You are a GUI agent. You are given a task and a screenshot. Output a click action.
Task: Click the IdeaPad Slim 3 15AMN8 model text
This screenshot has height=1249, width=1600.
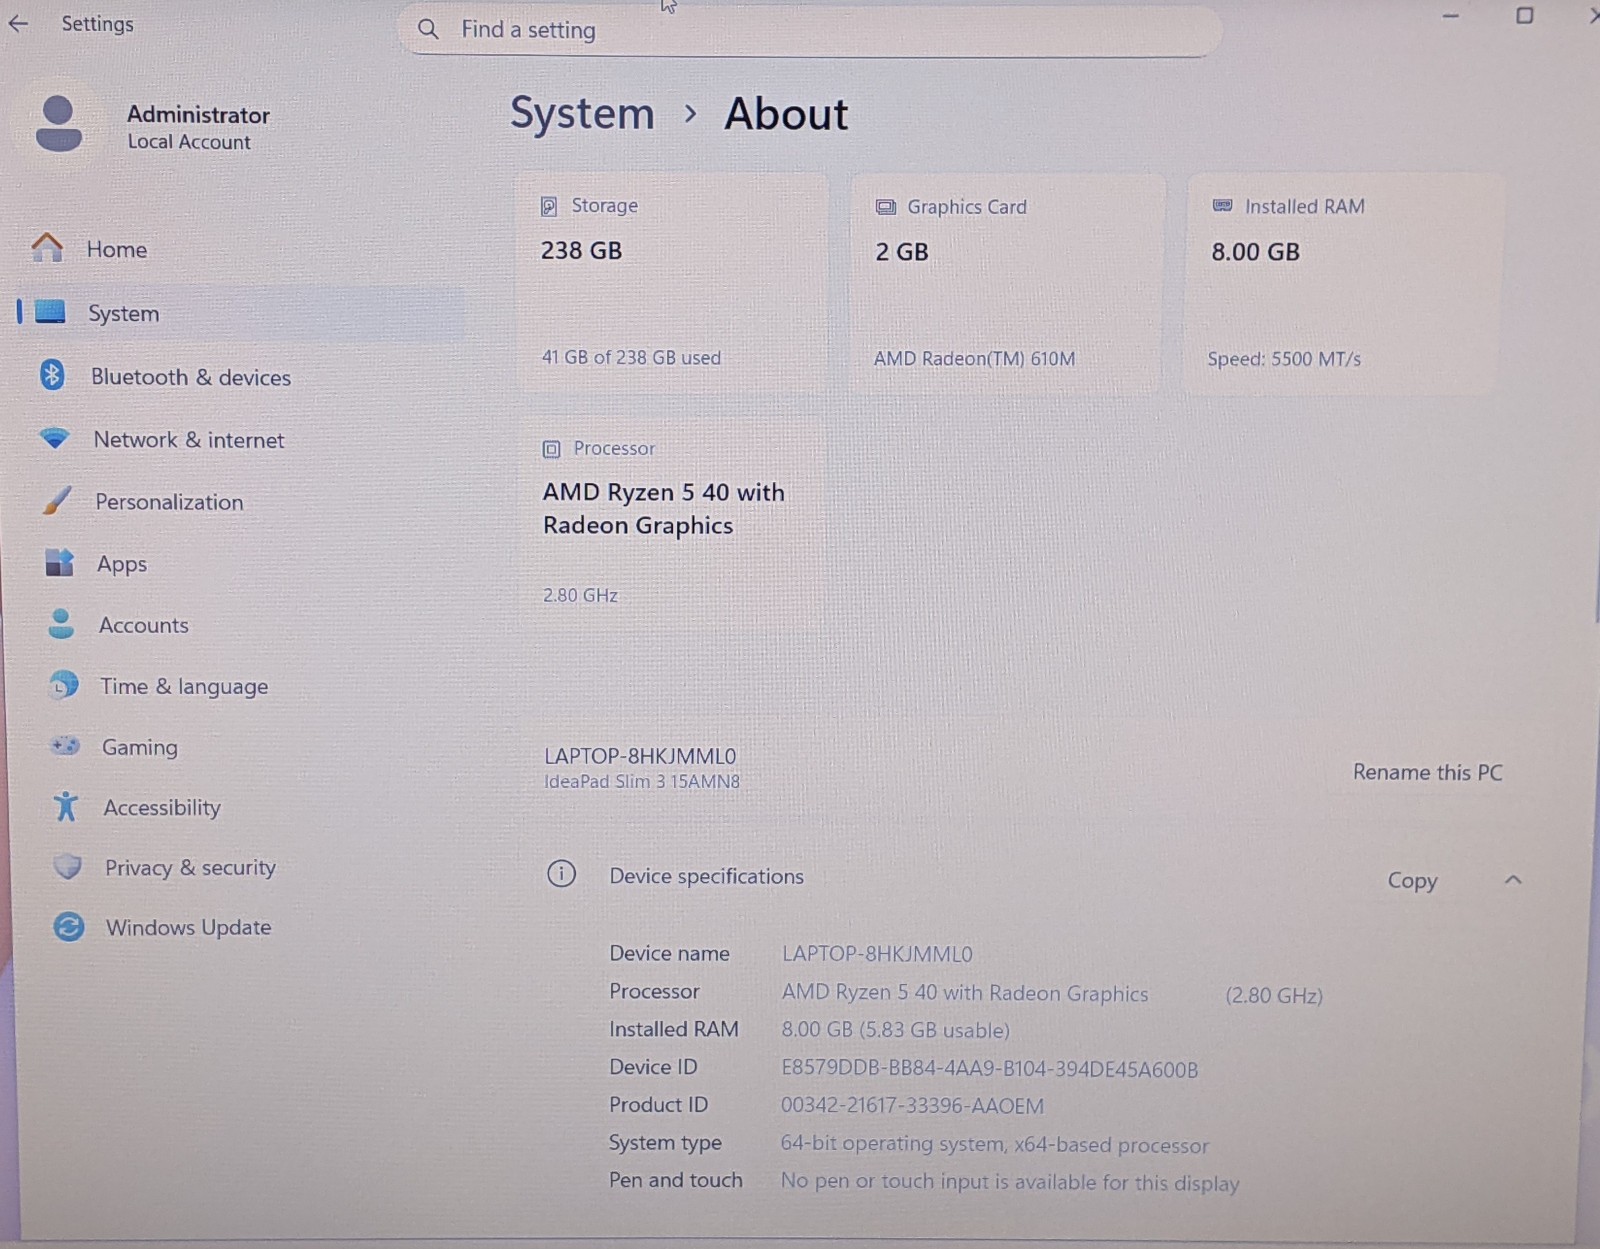(642, 782)
